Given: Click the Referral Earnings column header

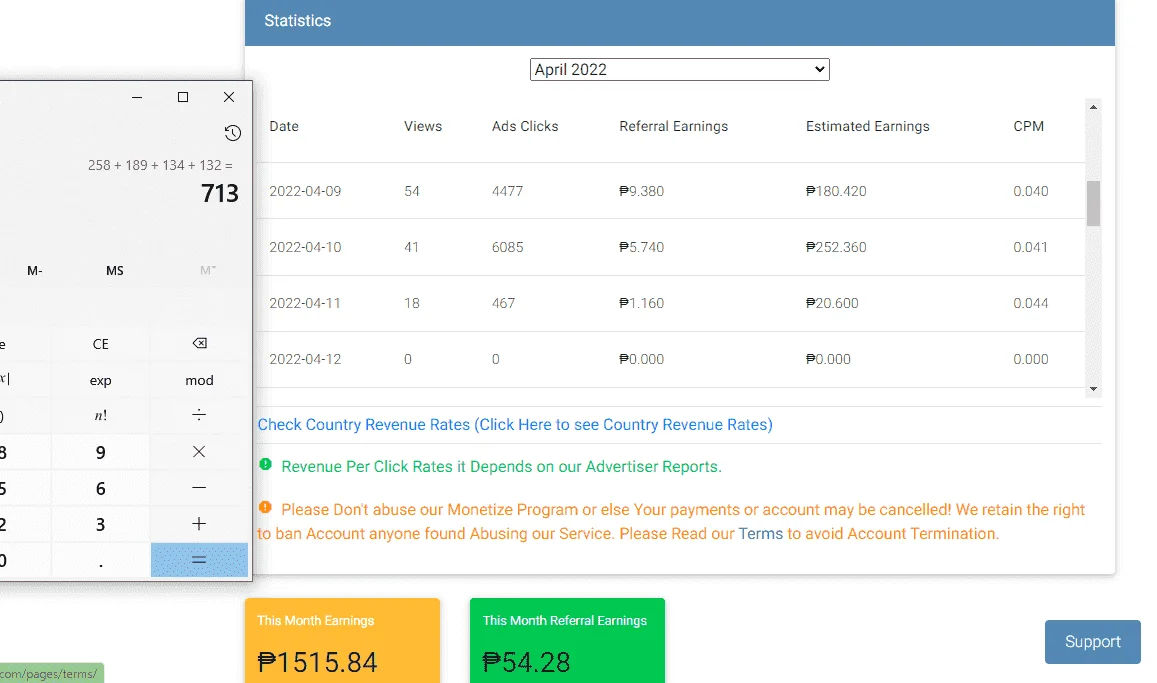Looking at the screenshot, I should coord(674,126).
